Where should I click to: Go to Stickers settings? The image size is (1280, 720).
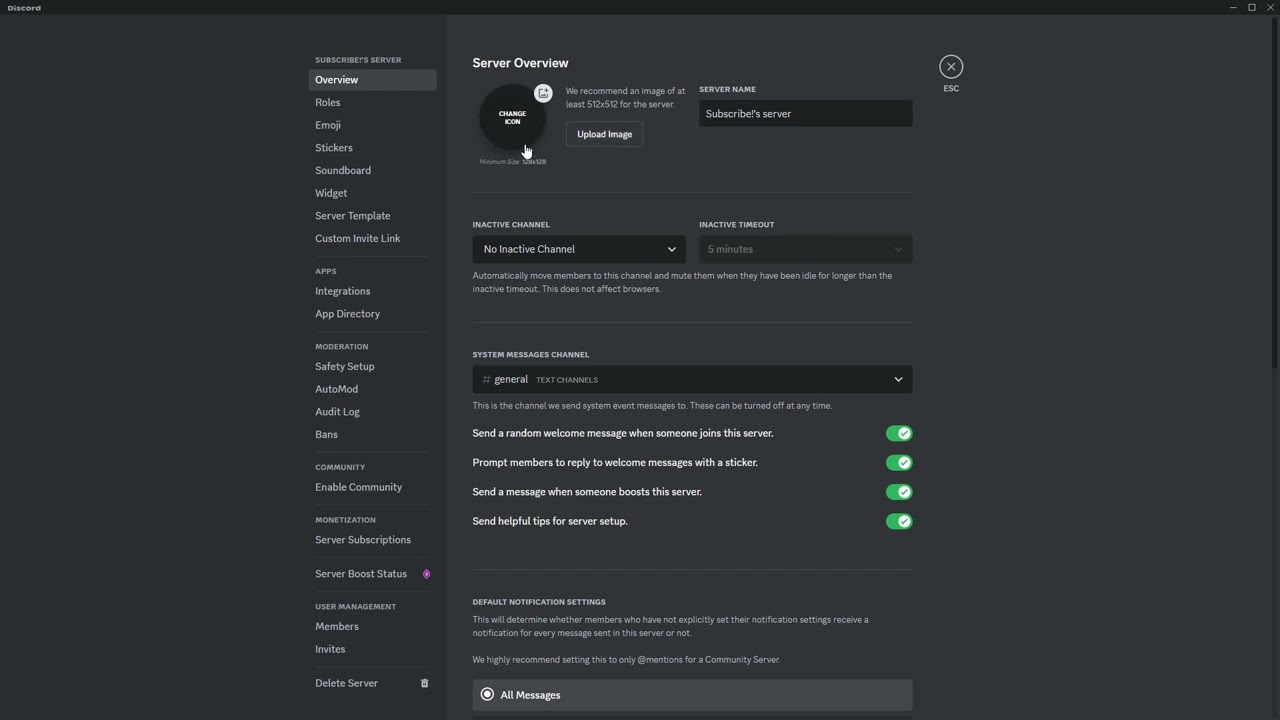coord(372,148)
